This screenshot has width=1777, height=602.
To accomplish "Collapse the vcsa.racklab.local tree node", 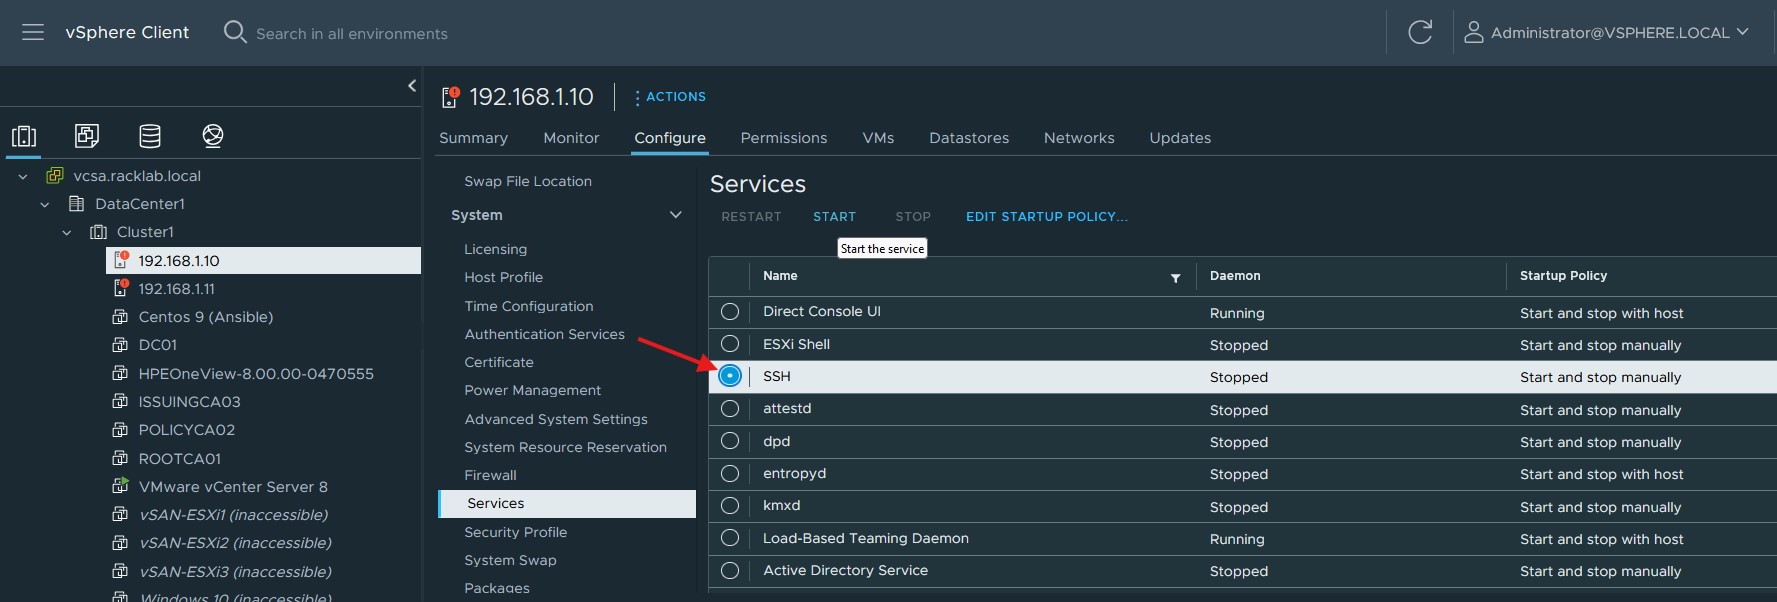I will (x=23, y=176).
